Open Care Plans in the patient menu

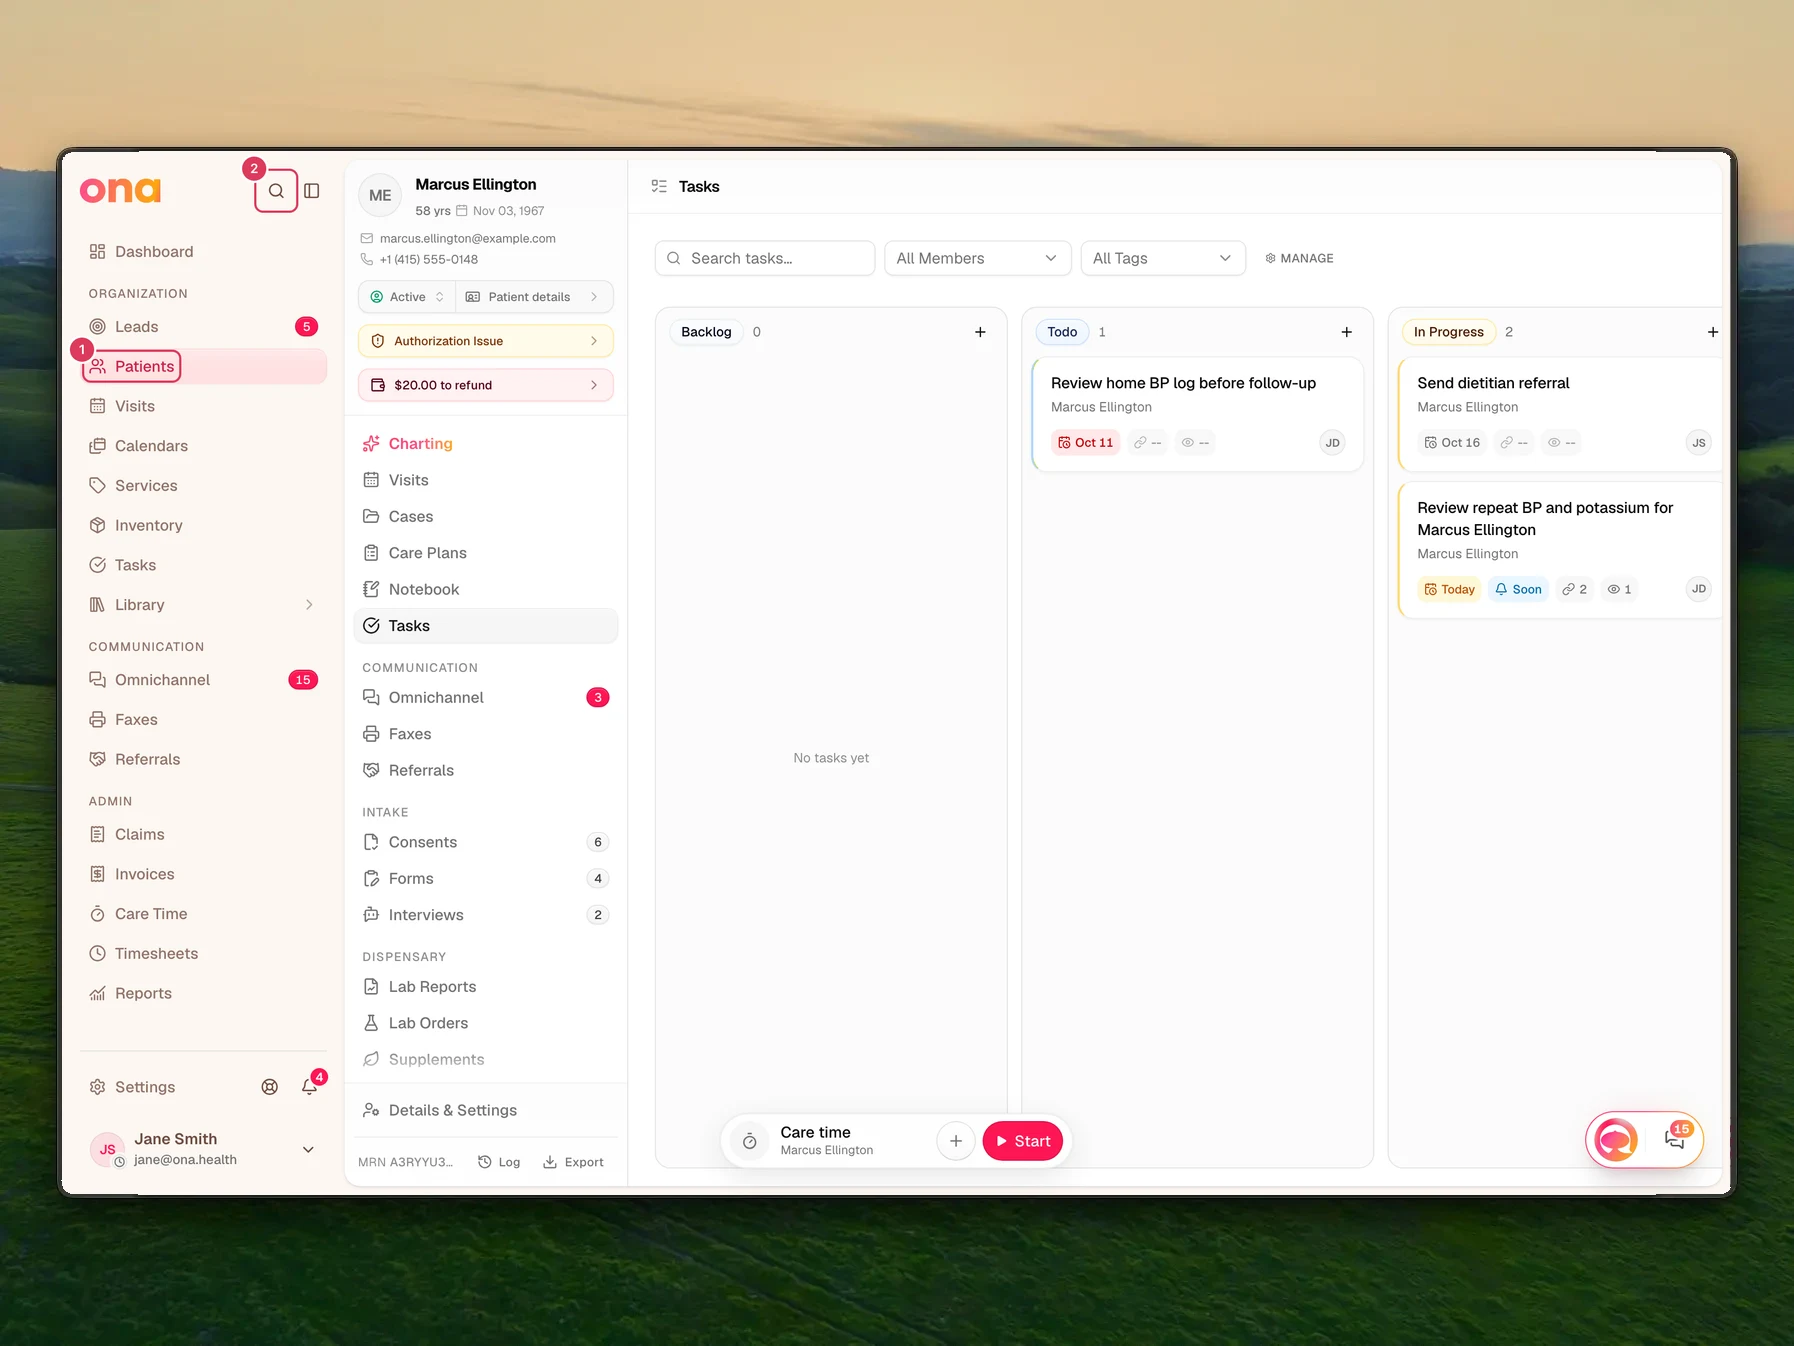point(486,553)
